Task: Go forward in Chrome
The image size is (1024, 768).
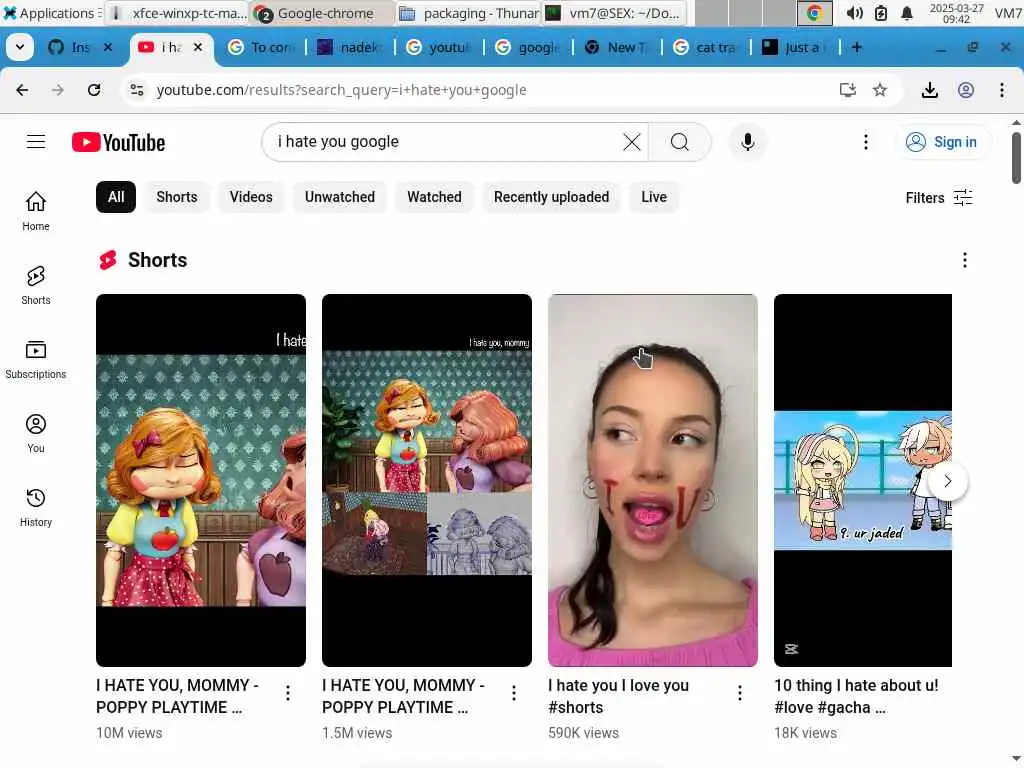Action: point(58,90)
